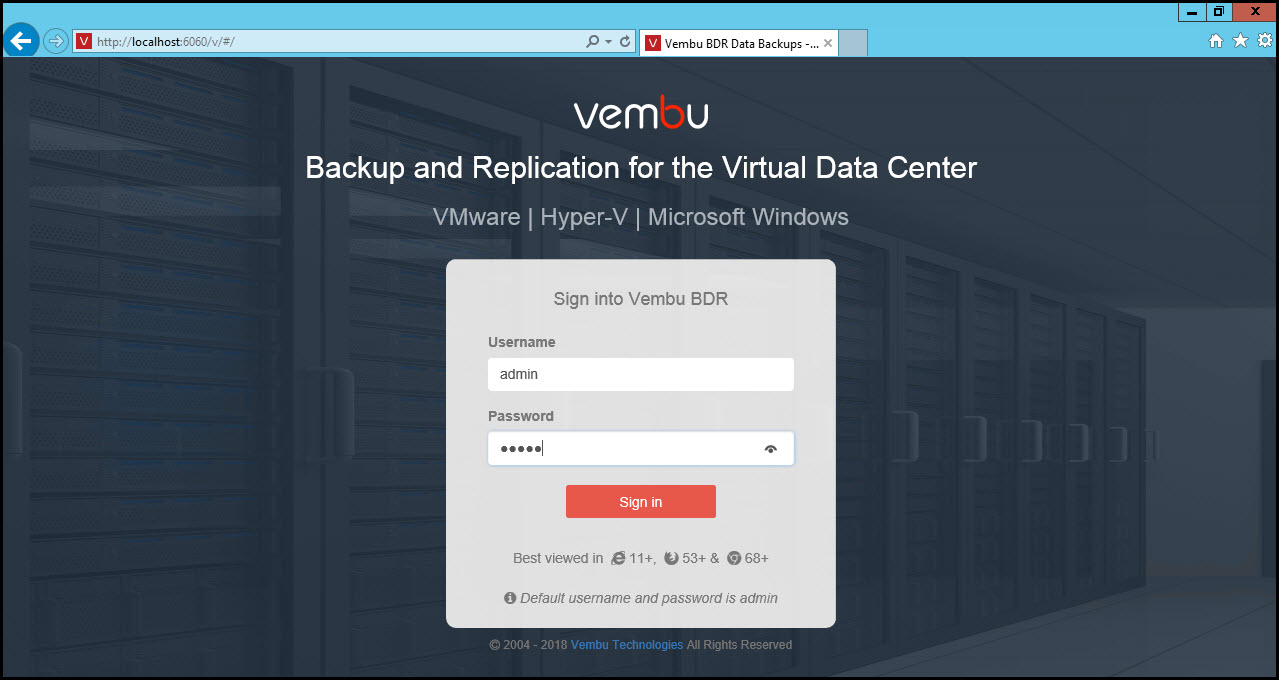Click the Vembu logo
The image size is (1279, 680).
point(641,113)
